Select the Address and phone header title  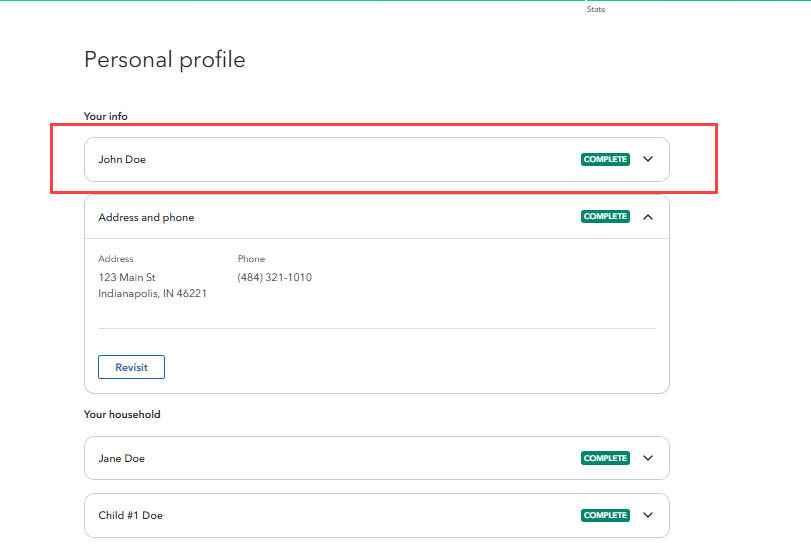[x=146, y=217]
